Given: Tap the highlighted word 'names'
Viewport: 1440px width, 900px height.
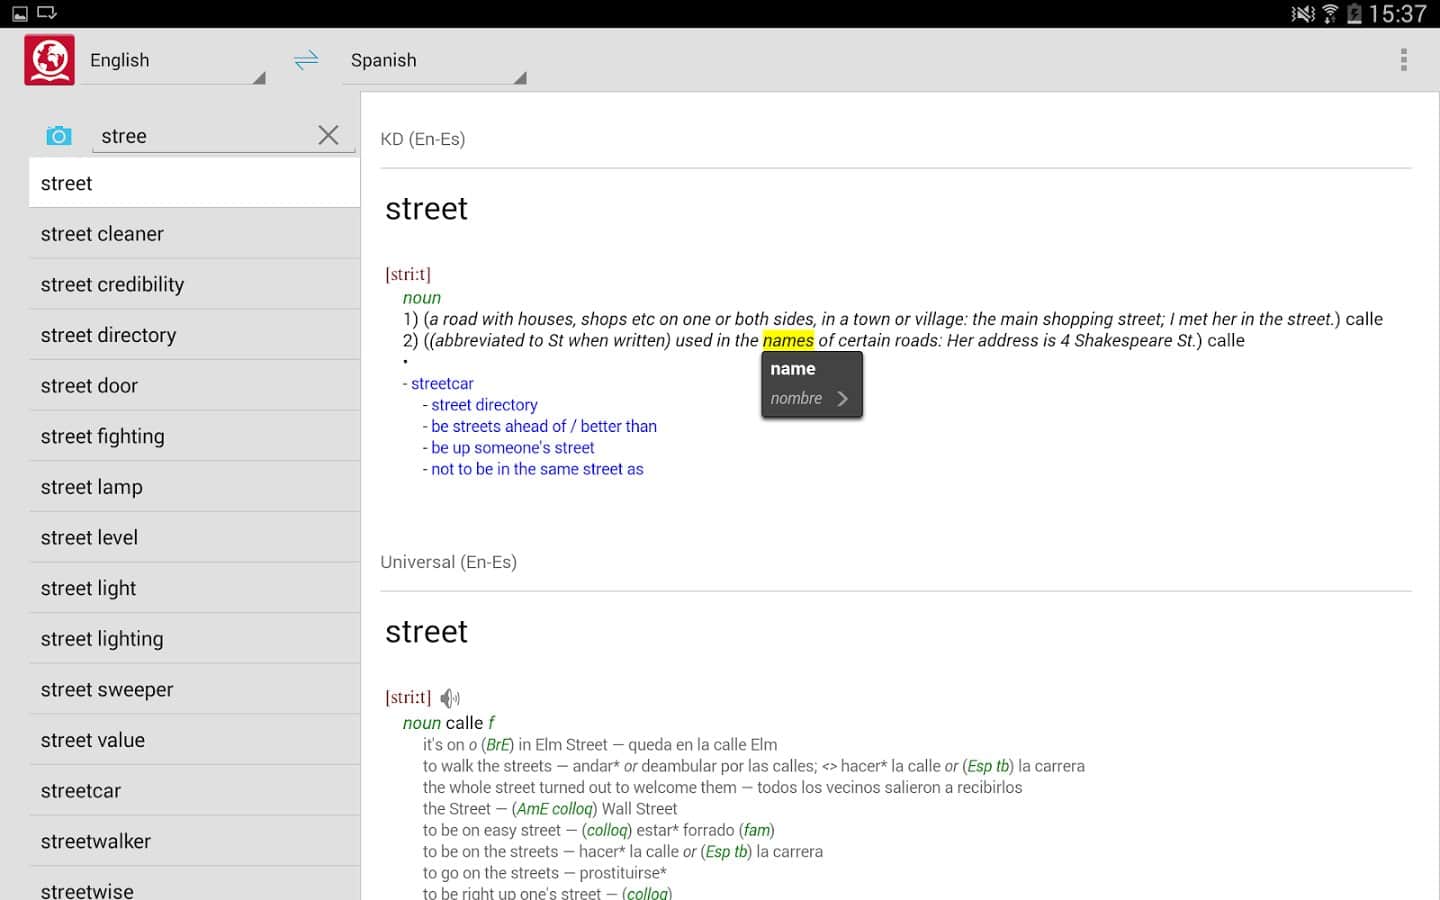Looking at the screenshot, I should coord(788,341).
